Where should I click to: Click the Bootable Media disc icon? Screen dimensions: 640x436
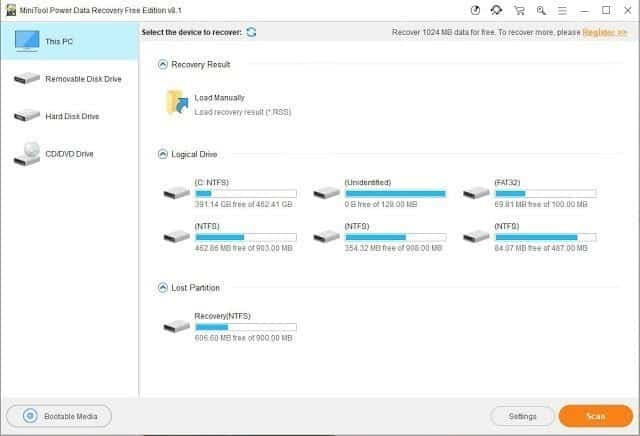(30, 416)
